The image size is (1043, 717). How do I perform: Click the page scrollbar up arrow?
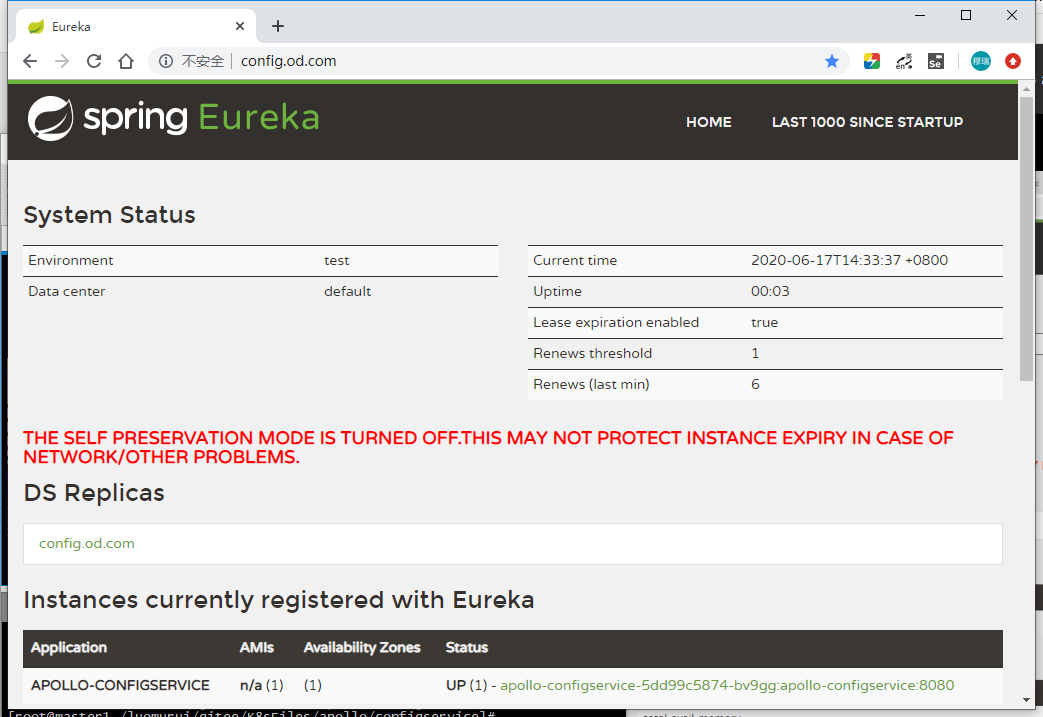click(1026, 88)
